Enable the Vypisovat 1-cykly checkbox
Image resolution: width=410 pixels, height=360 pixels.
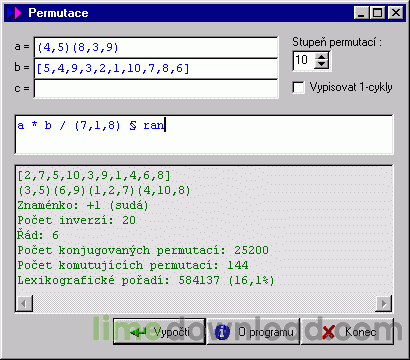(x=298, y=88)
